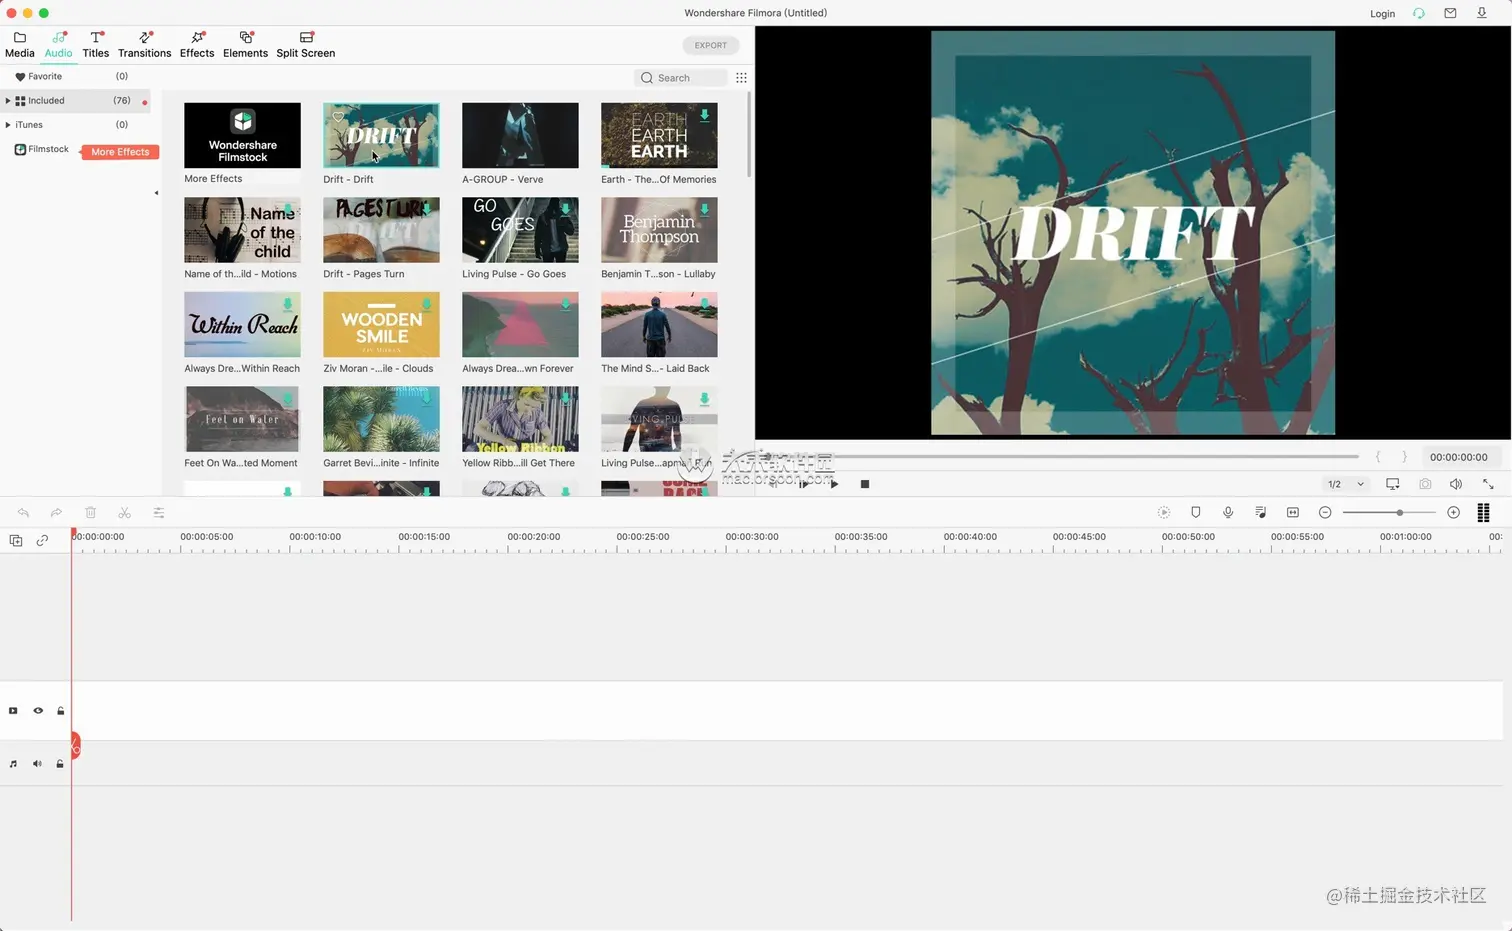Stop the preview playback

point(865,484)
